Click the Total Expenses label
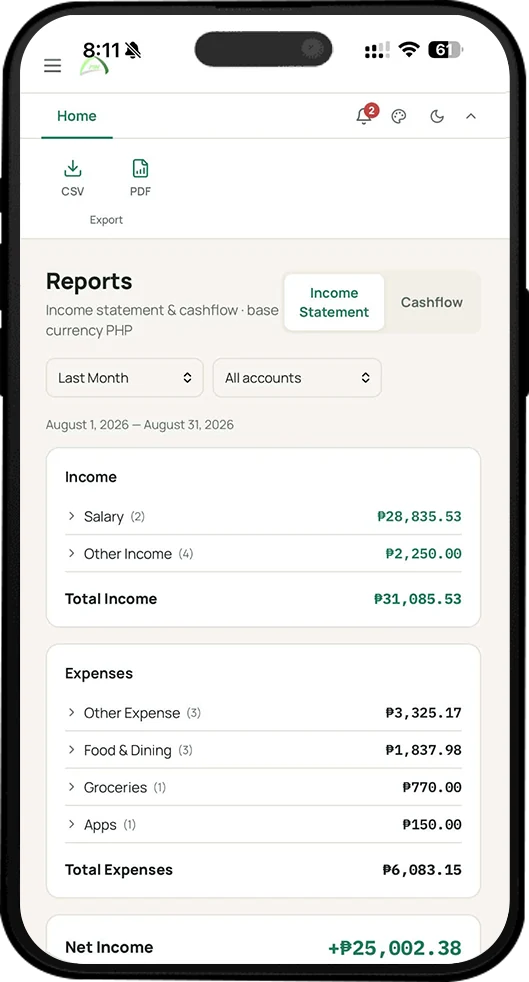This screenshot has height=982, width=529. tap(119, 870)
